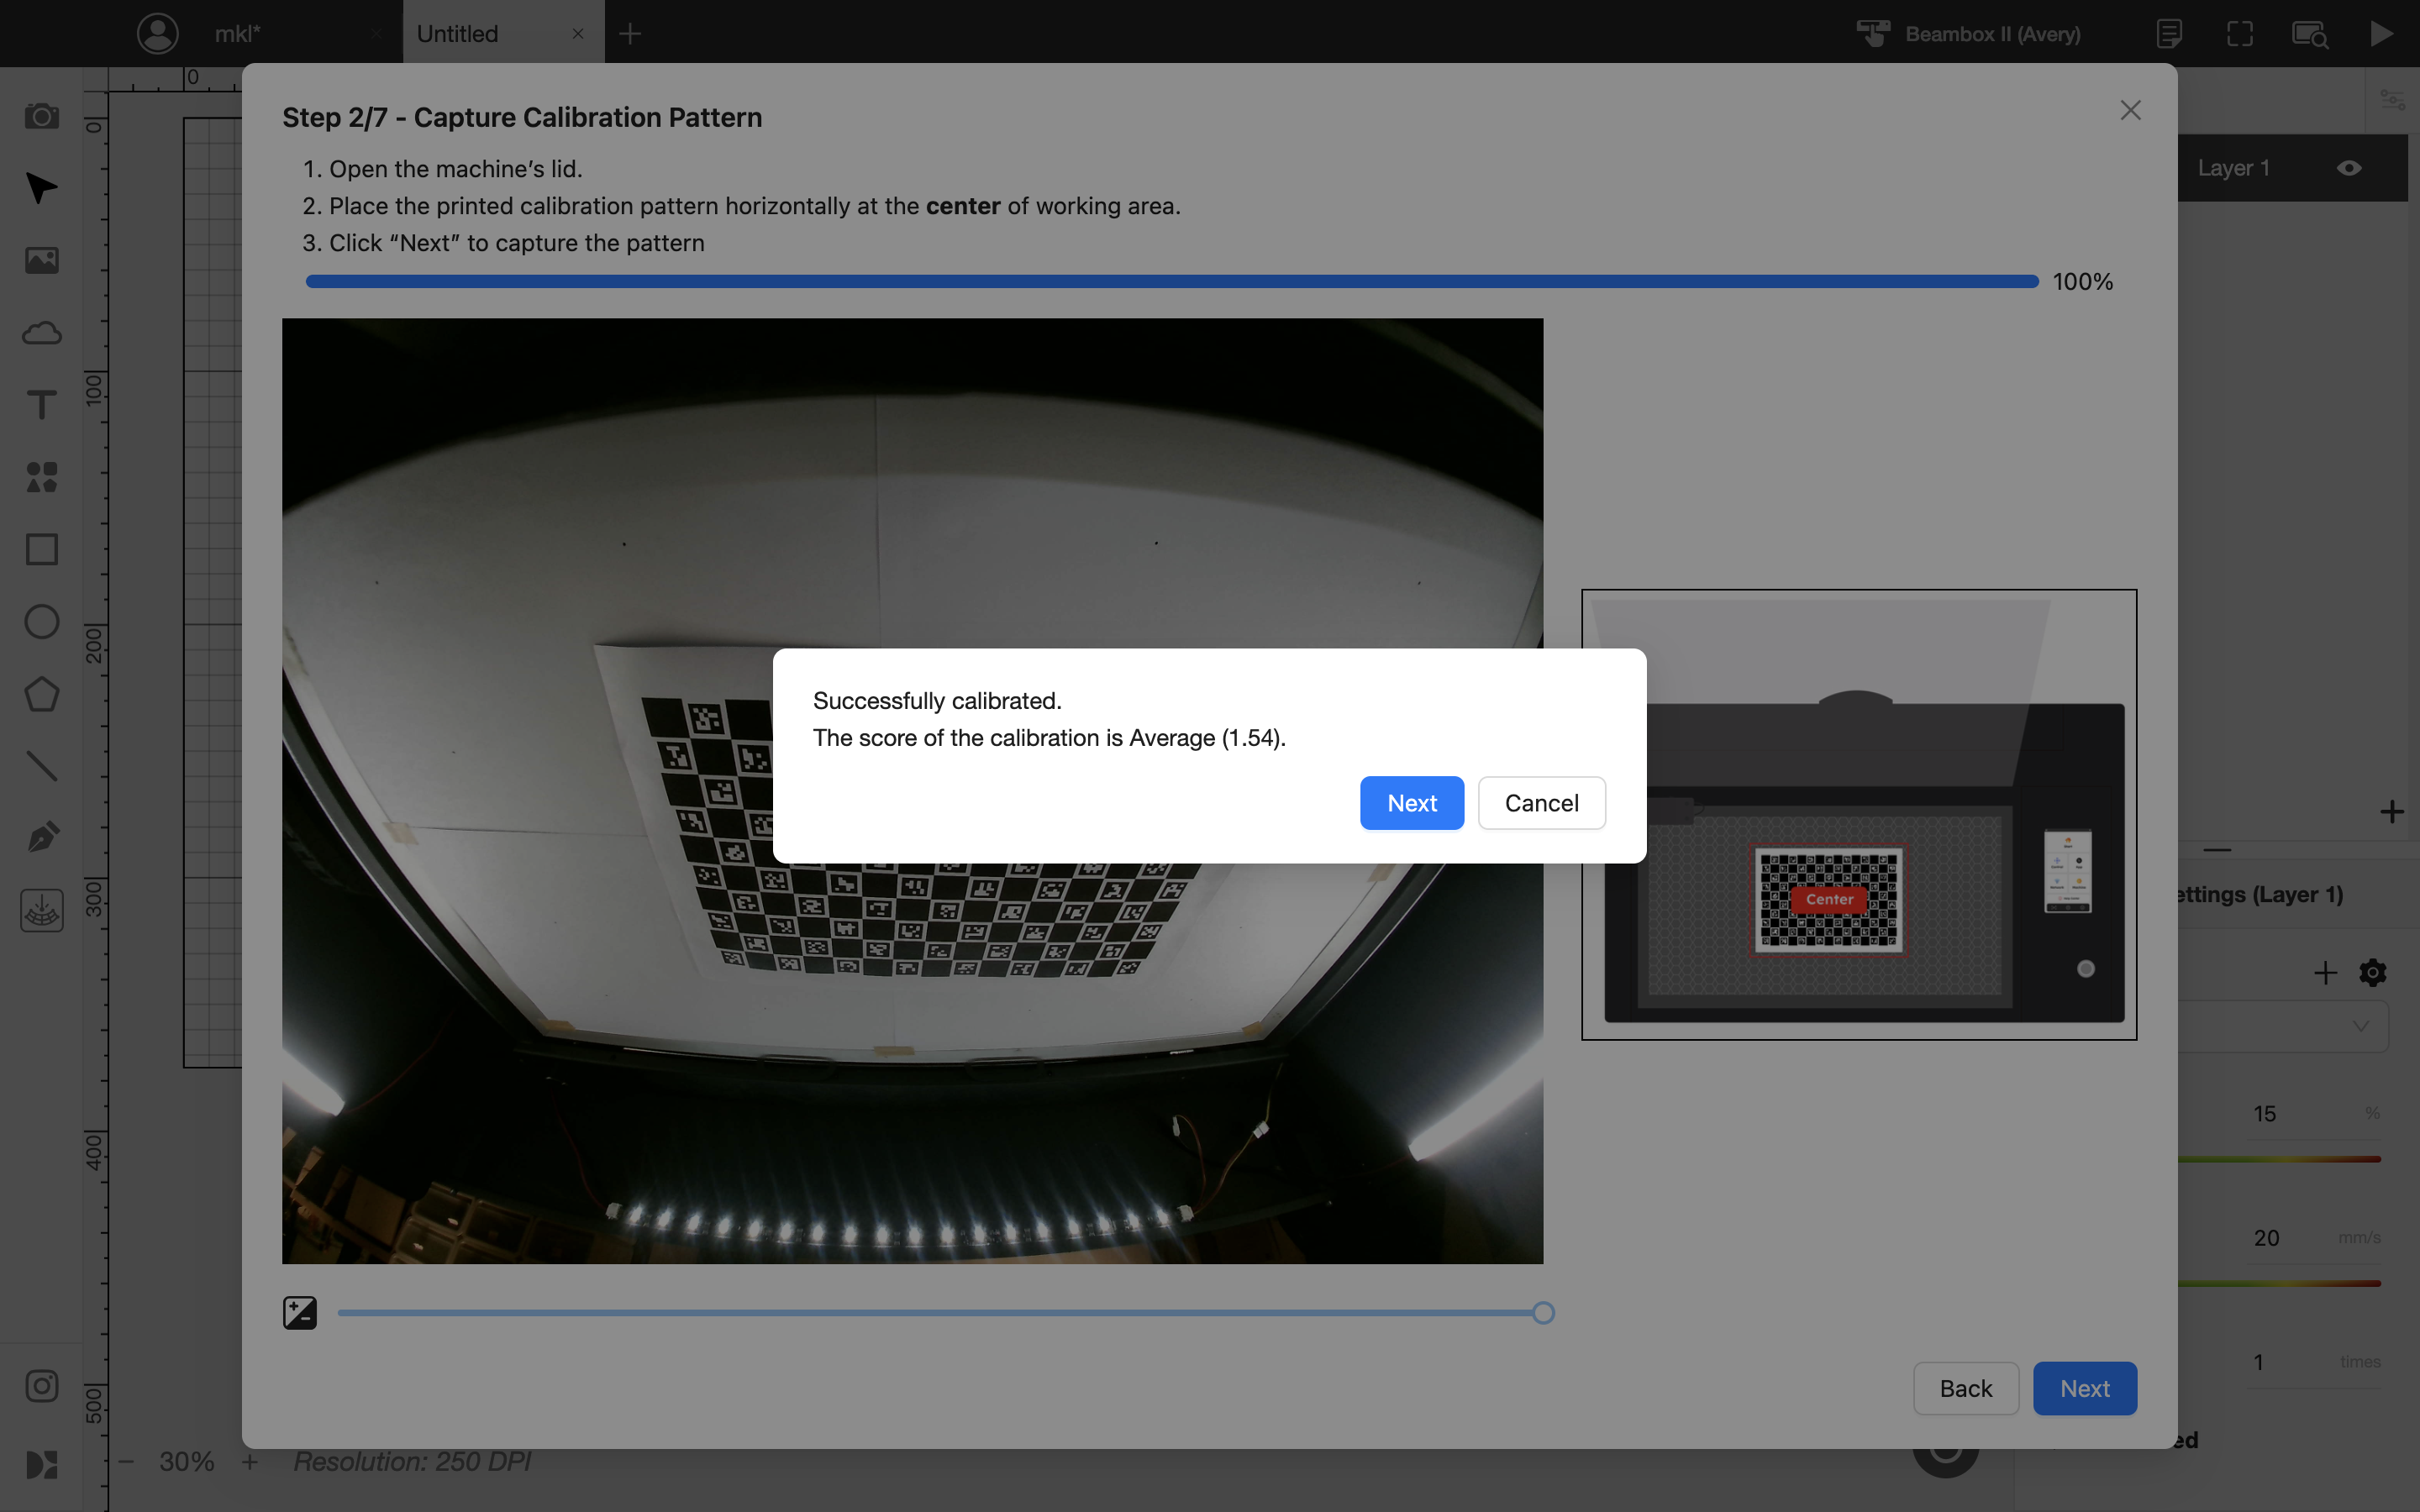The width and height of the screenshot is (2420, 1512).
Task: Click the exposure slider handle
Action: point(1543,1313)
